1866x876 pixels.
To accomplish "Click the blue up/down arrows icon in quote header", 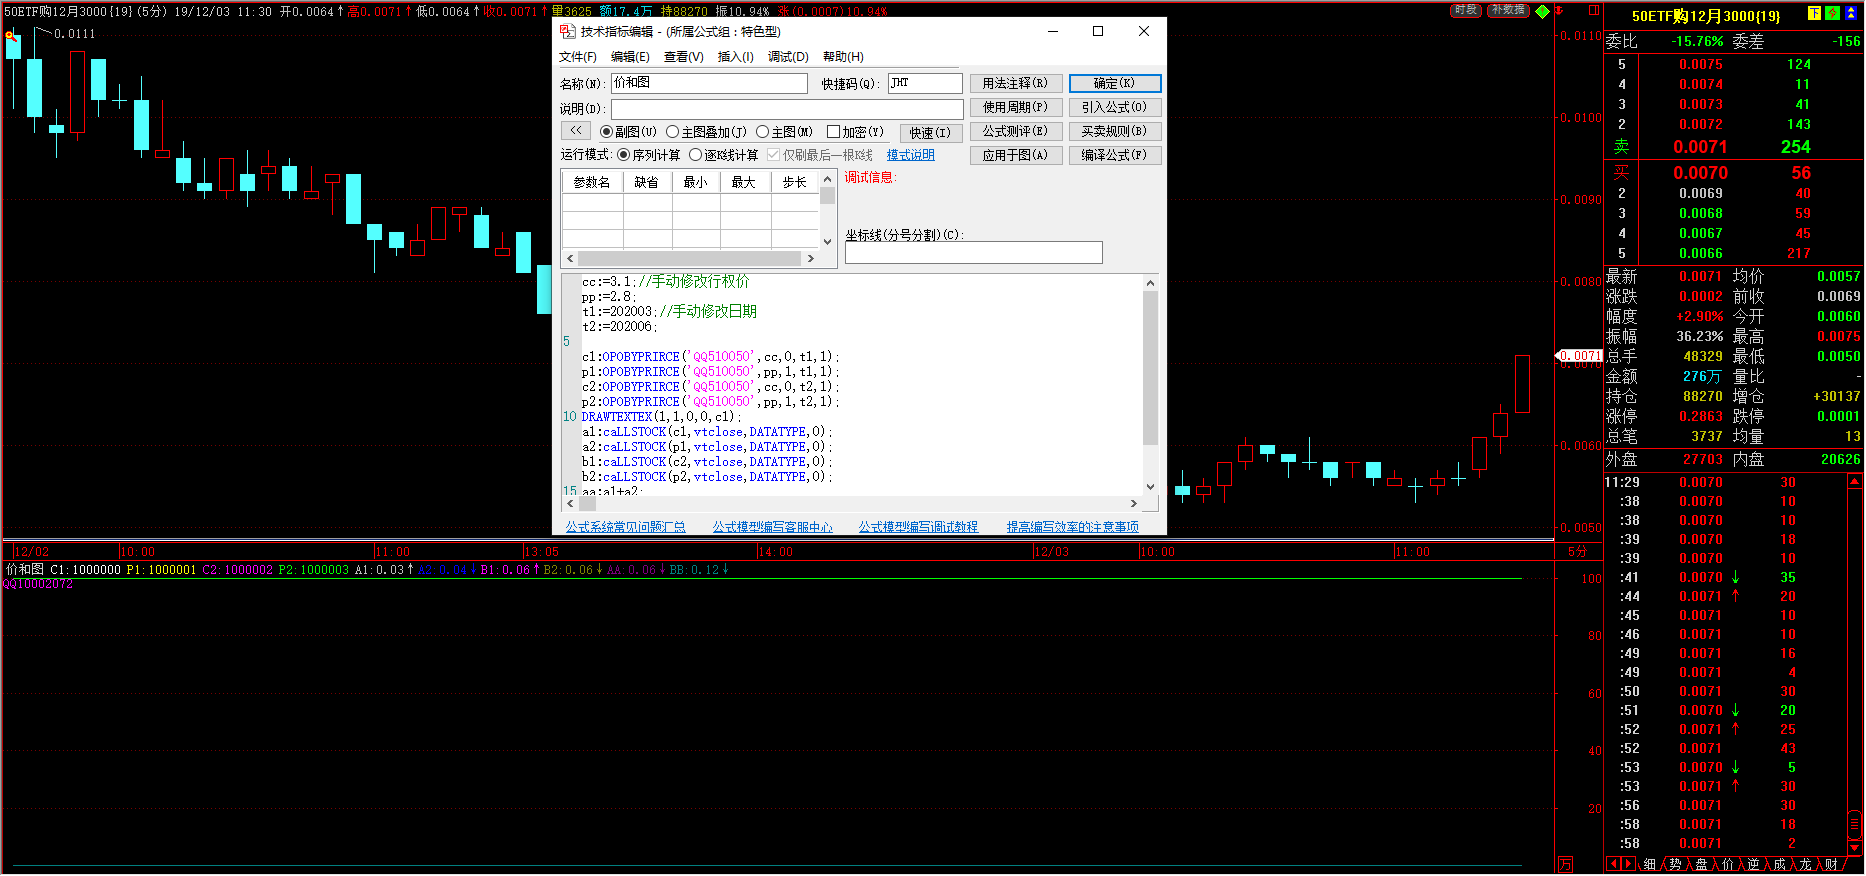I will pos(1851,14).
